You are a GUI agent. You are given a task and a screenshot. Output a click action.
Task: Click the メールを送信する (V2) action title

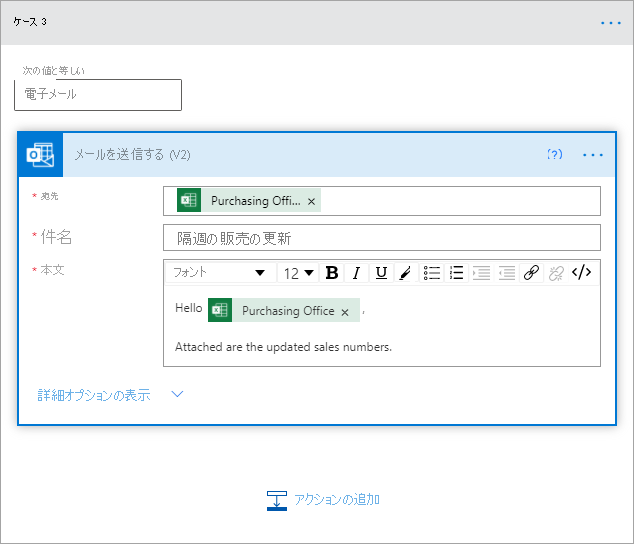132,155
